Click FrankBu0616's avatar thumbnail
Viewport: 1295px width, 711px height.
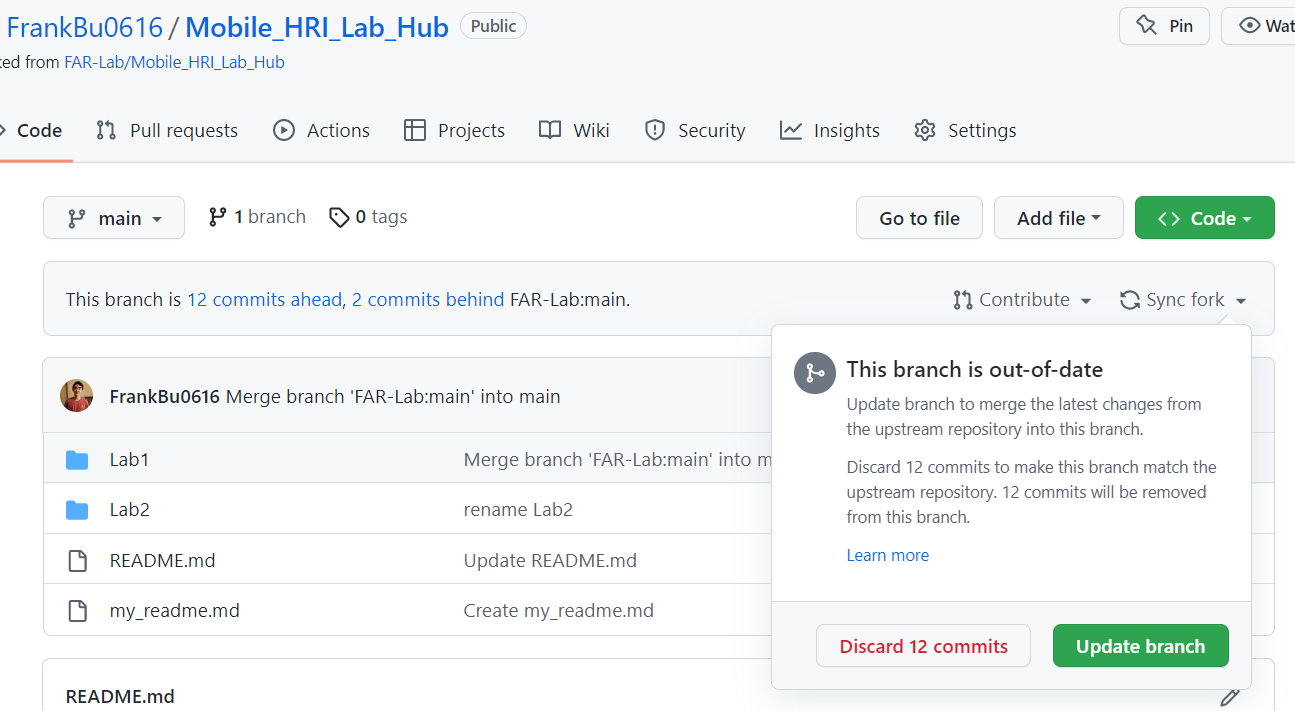pos(77,396)
